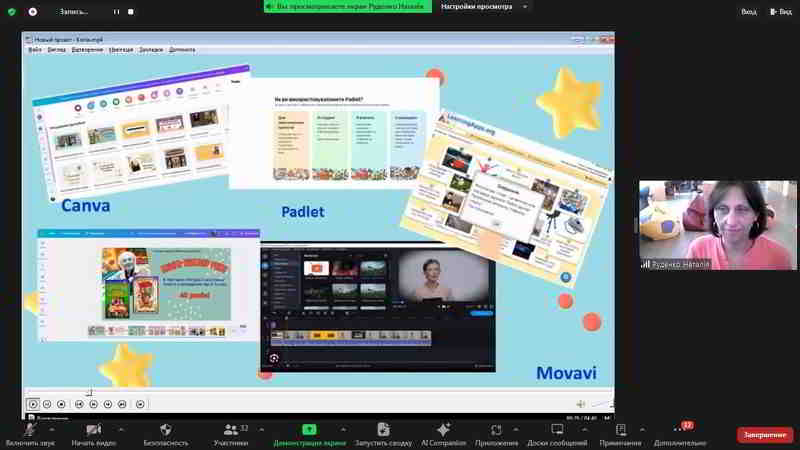Click the seventh playback control in shared player
Screen dimensions: 800x450
122,404
